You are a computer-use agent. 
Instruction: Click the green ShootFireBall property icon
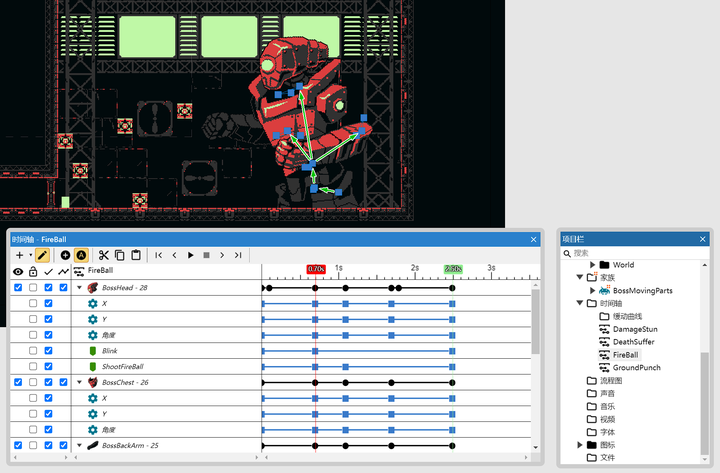point(93,366)
